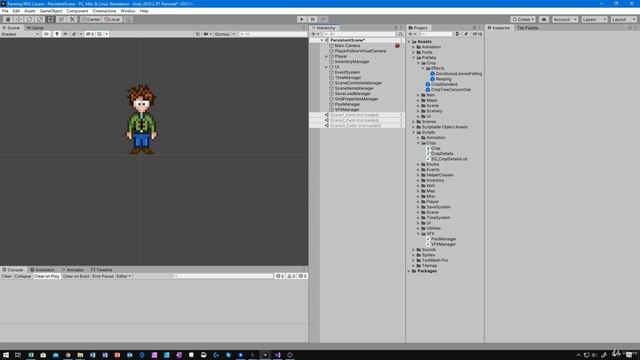Screen dimensions: 640x360
Task: Select the custom editor tools icon
Action: pyautogui.click(x=72, y=20)
